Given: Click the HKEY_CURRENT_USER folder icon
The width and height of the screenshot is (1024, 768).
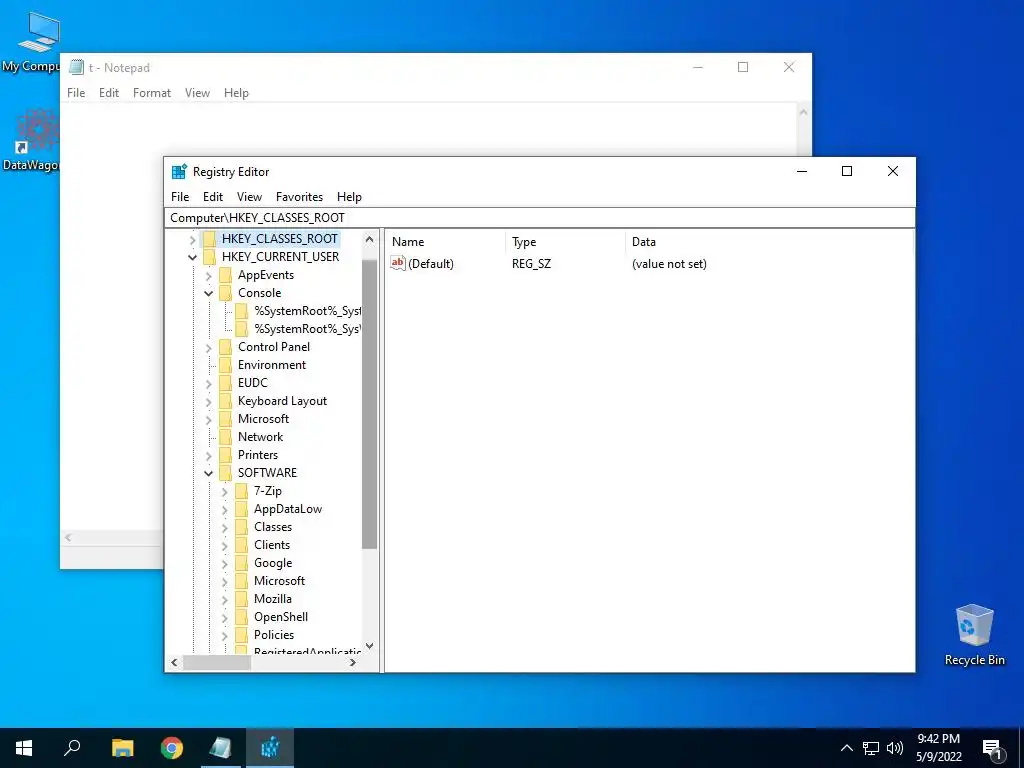Looking at the screenshot, I should (210, 257).
